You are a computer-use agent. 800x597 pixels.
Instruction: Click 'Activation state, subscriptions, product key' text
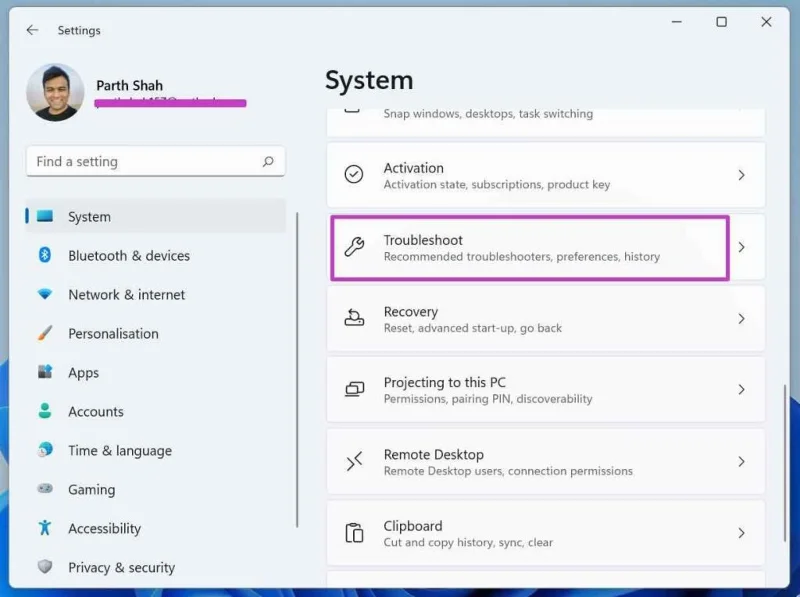point(497,184)
